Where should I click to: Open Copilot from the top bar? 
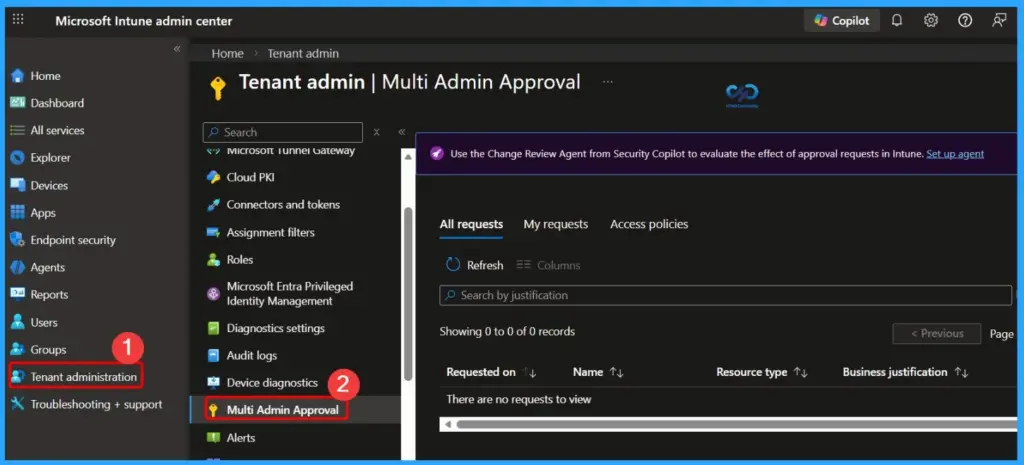click(842, 21)
